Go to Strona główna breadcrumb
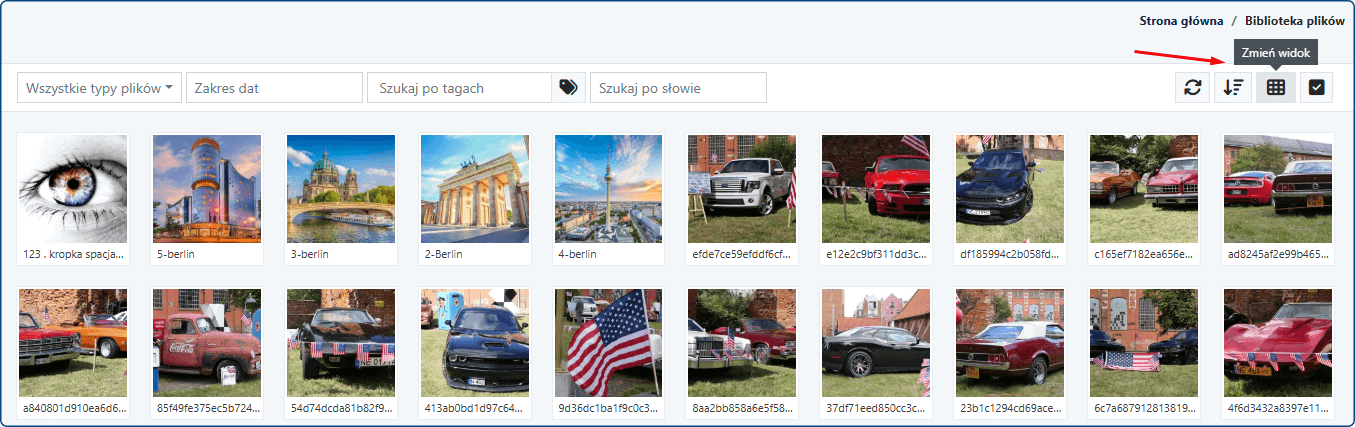Image resolution: width=1355 pixels, height=427 pixels. [1181, 20]
